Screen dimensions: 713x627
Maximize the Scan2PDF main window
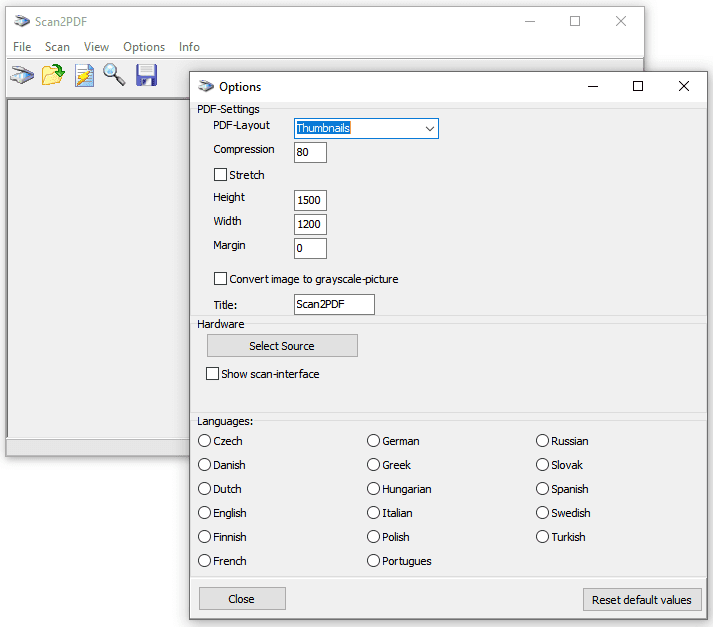(575, 21)
